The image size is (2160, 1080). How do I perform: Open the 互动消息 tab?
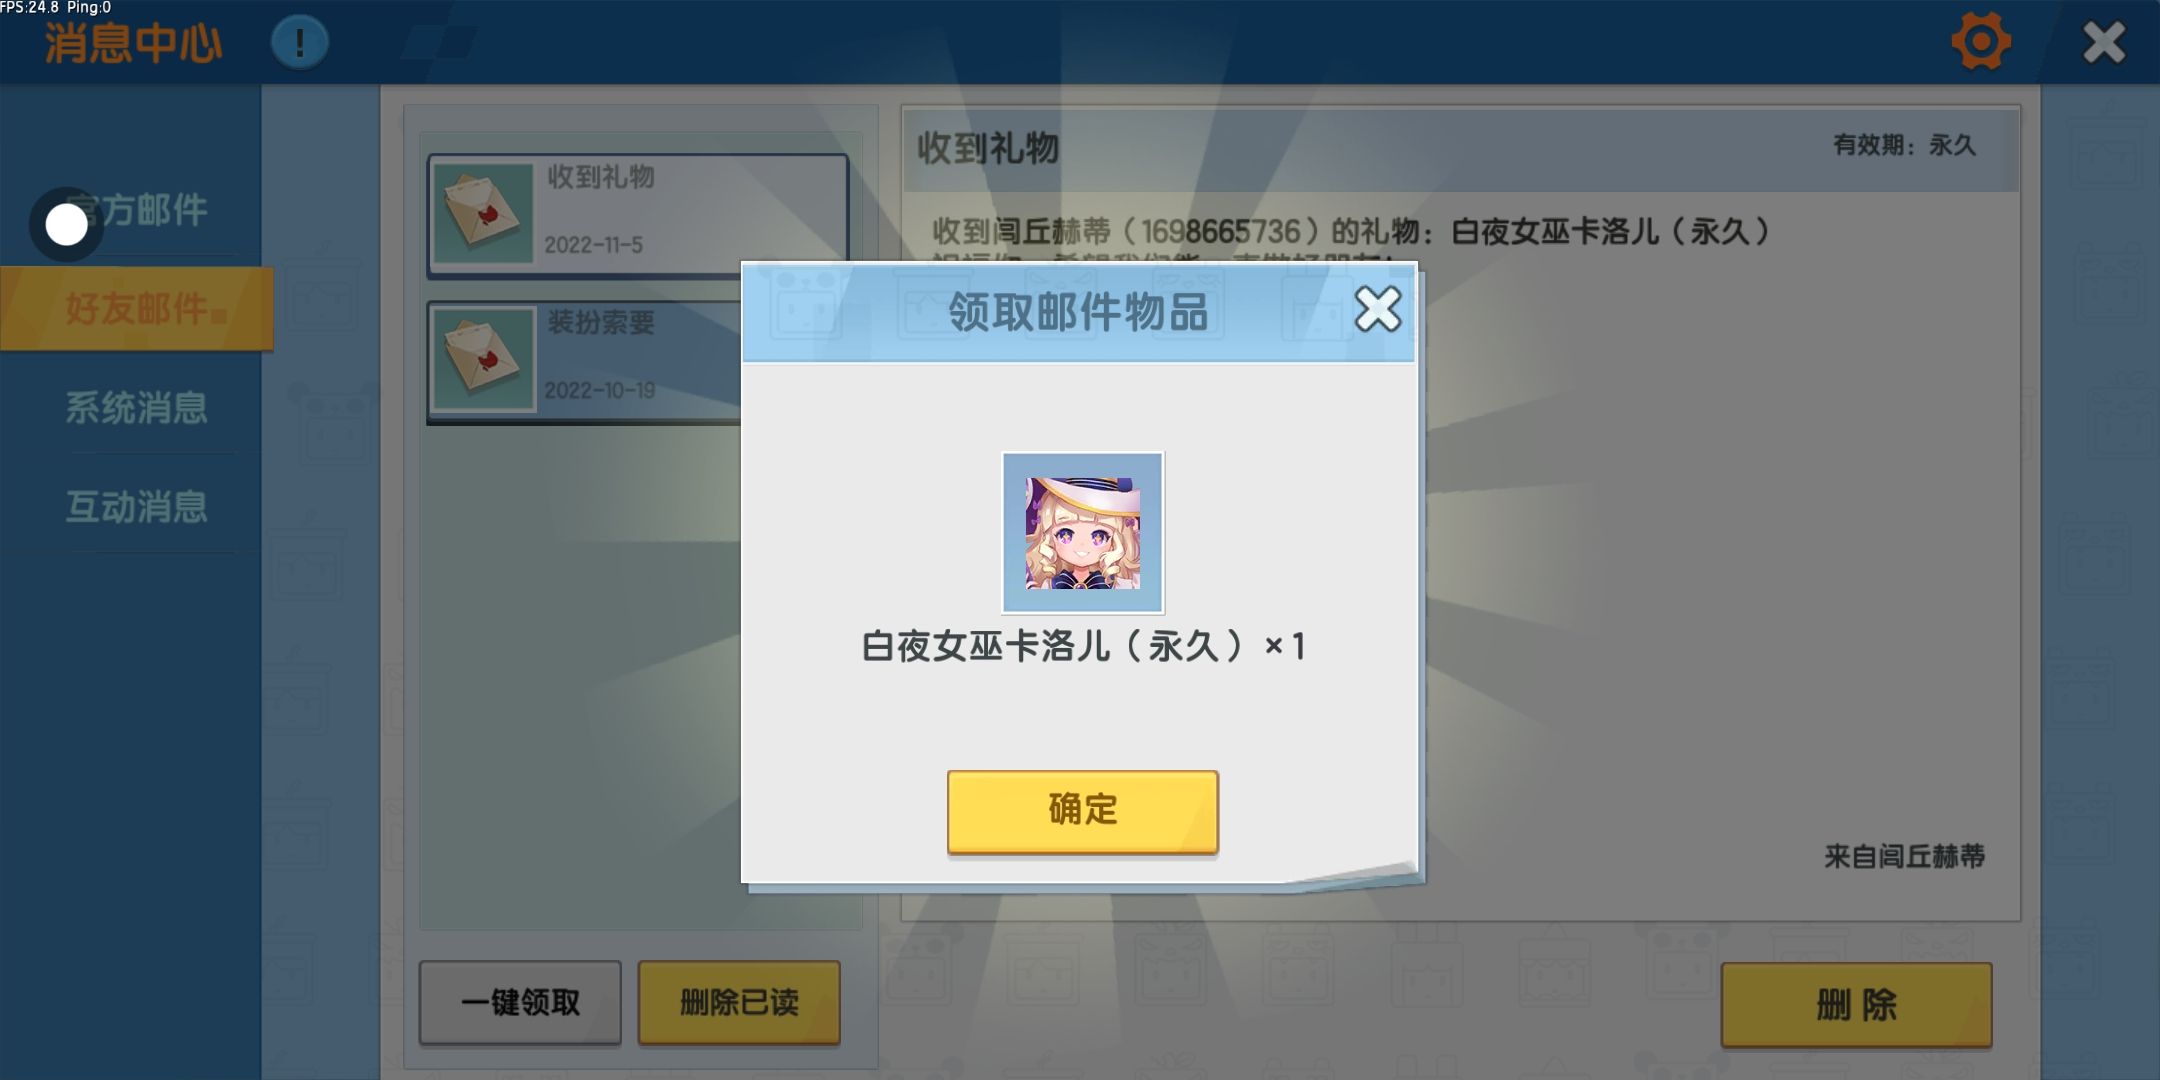pos(137,507)
